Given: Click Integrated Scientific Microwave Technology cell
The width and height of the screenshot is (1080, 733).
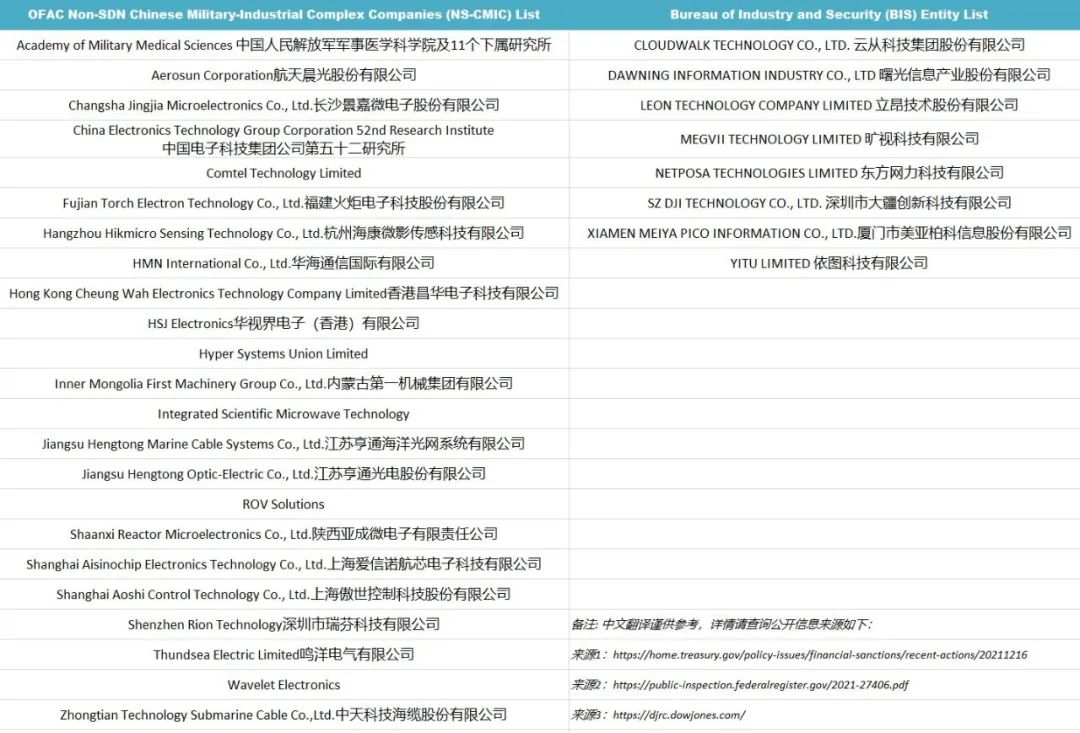Looking at the screenshot, I should click(x=284, y=414).
